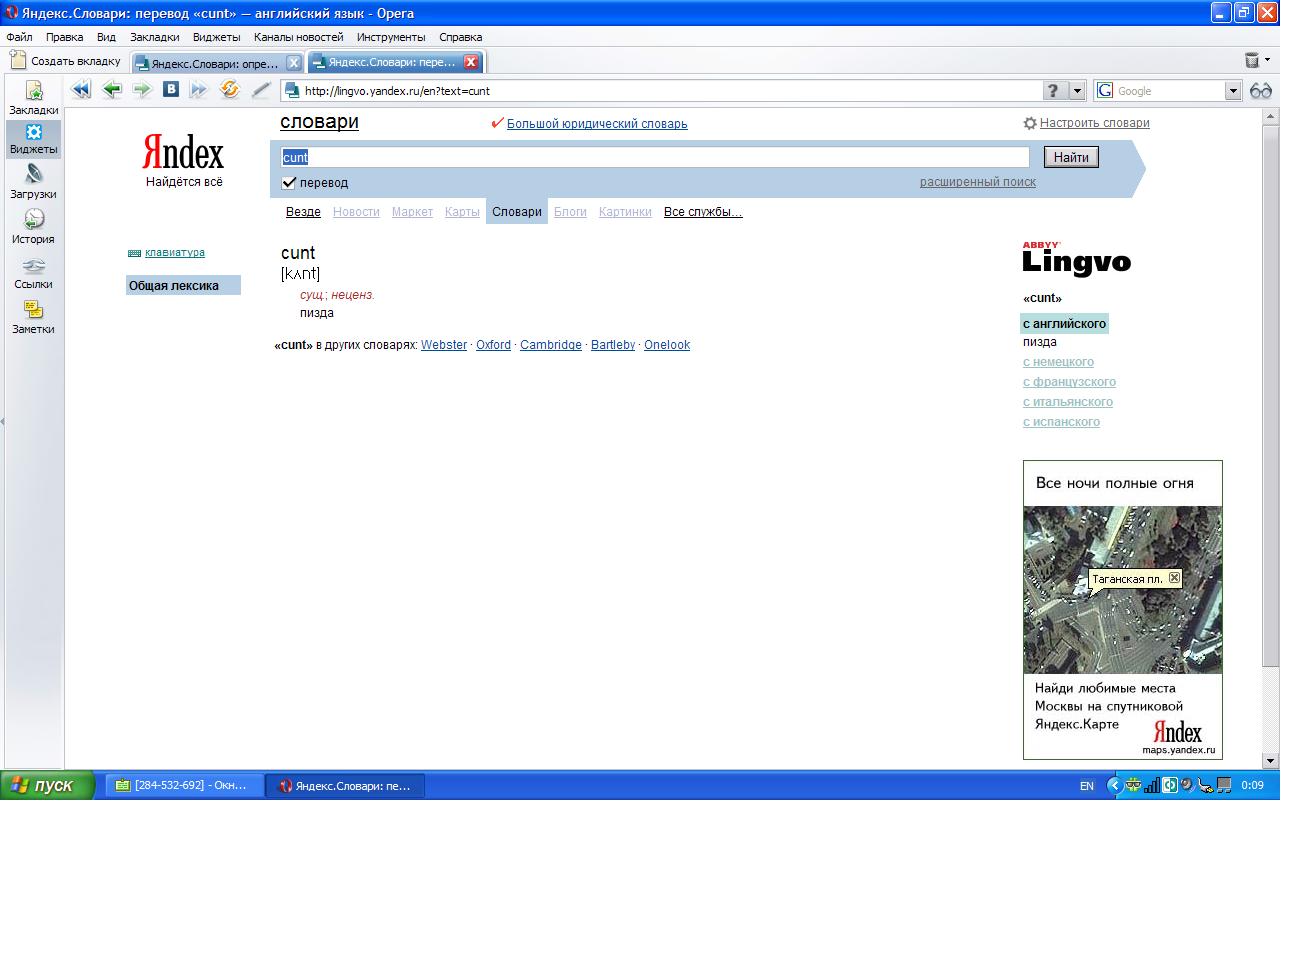Open the Закладки menu in menu bar

point(154,37)
